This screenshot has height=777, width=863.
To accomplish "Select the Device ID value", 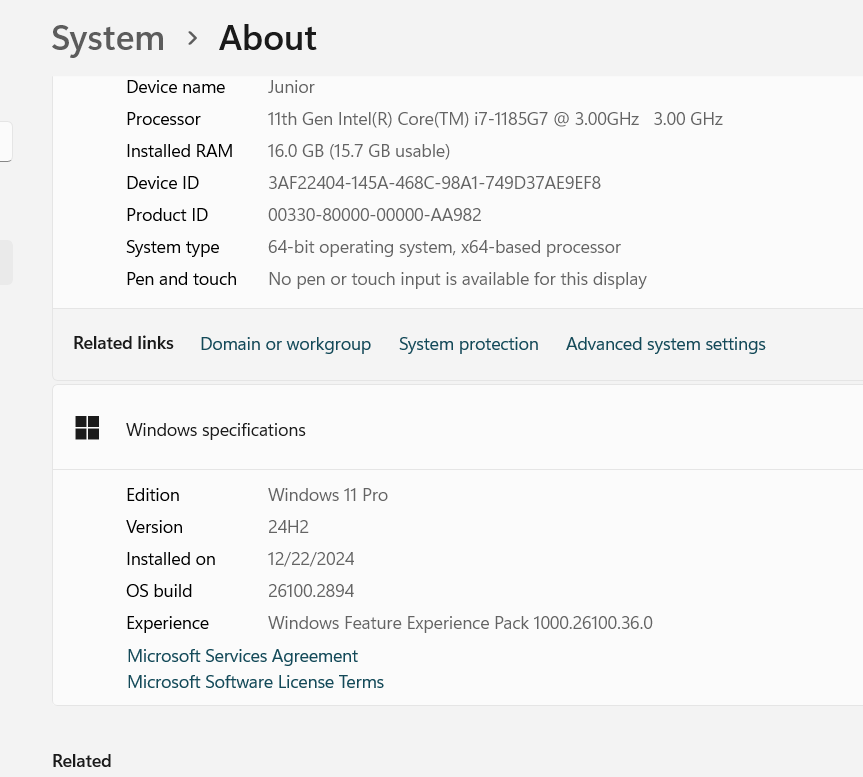I will (x=434, y=183).
